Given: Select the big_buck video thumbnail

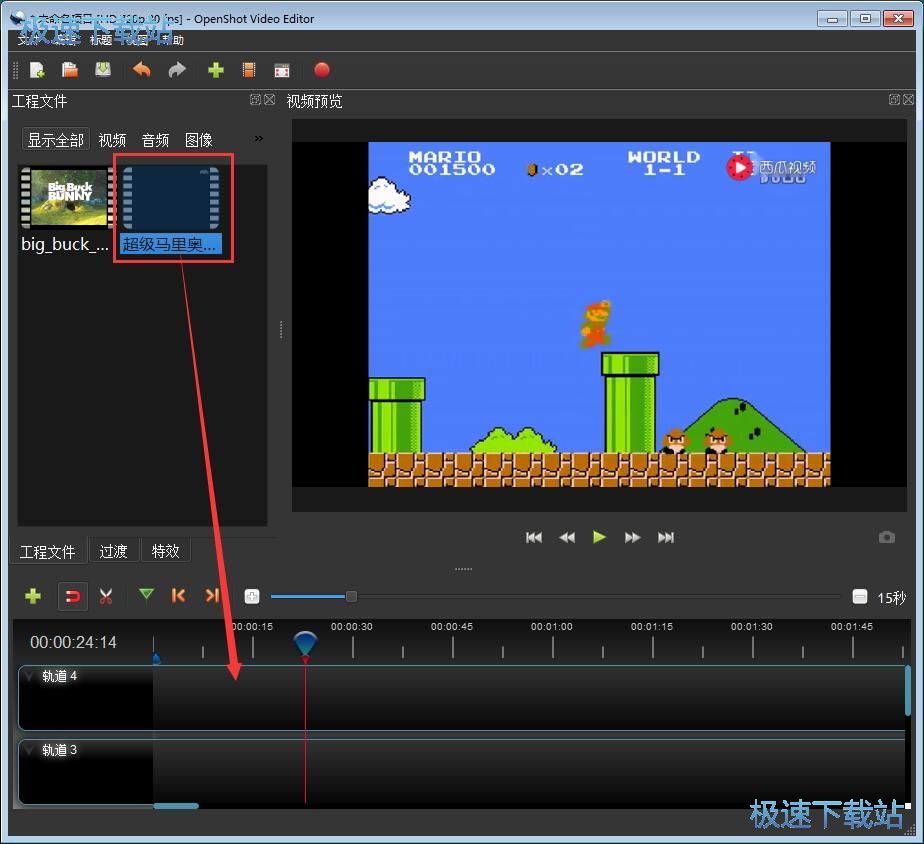Looking at the screenshot, I should (x=67, y=197).
